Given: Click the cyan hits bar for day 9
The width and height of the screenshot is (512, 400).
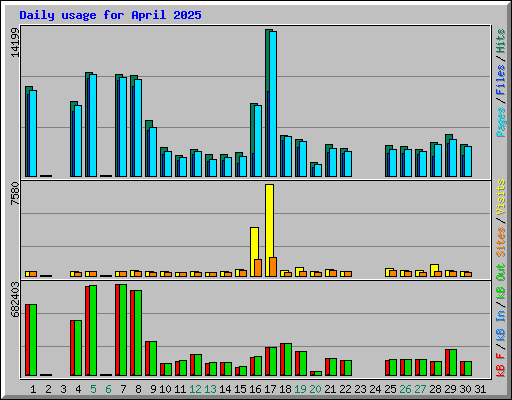Looking at the screenshot, I should point(153,152).
